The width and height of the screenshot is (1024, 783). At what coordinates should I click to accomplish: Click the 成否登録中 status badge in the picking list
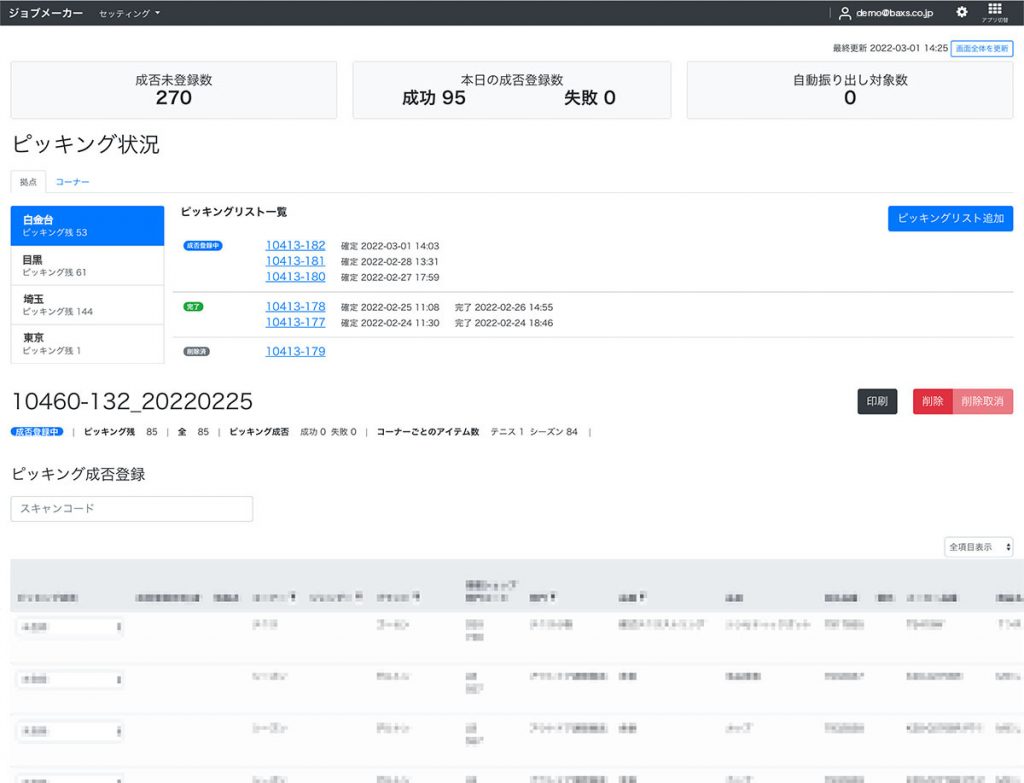point(202,245)
